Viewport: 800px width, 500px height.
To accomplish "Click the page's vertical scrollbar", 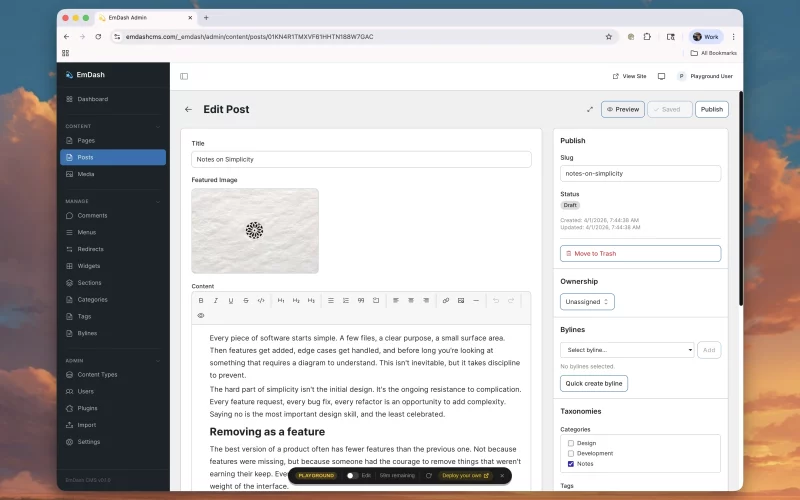I will click(x=740, y=200).
